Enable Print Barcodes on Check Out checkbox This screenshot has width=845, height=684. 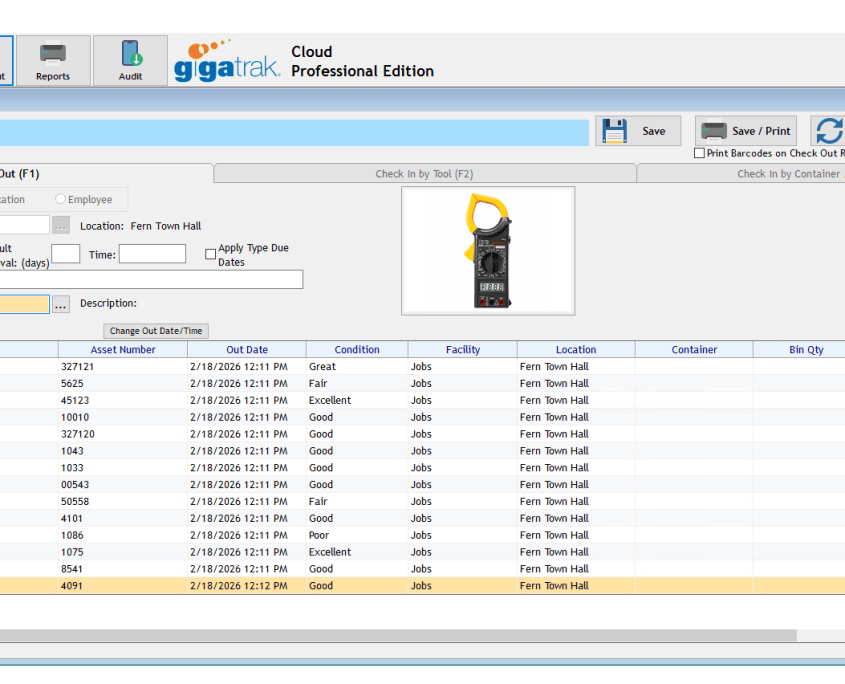[699, 153]
